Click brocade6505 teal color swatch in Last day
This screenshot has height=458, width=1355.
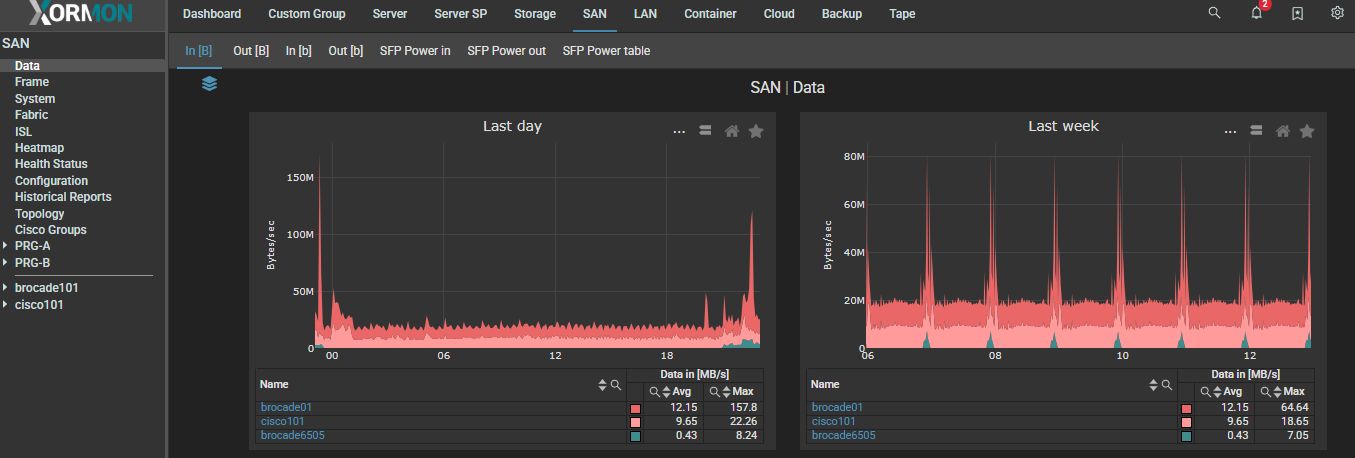[x=634, y=436]
